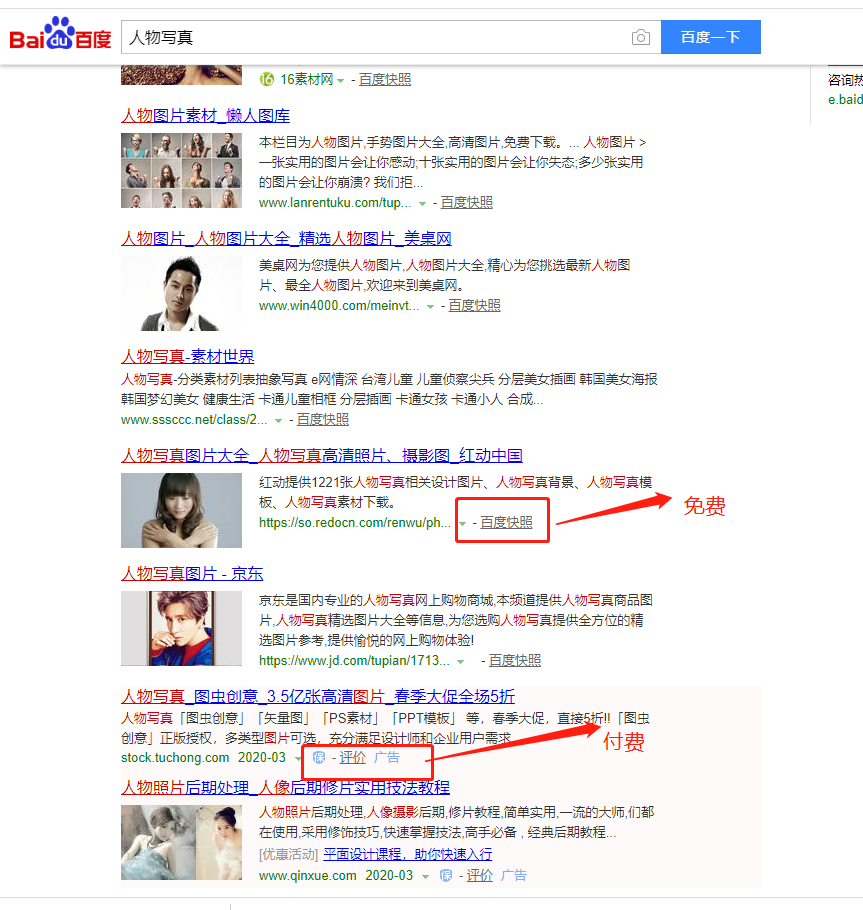This screenshot has height=910, width=863.
Task: Click the https://www.jd.com/tupian/1713... URL
Action: click(354, 660)
